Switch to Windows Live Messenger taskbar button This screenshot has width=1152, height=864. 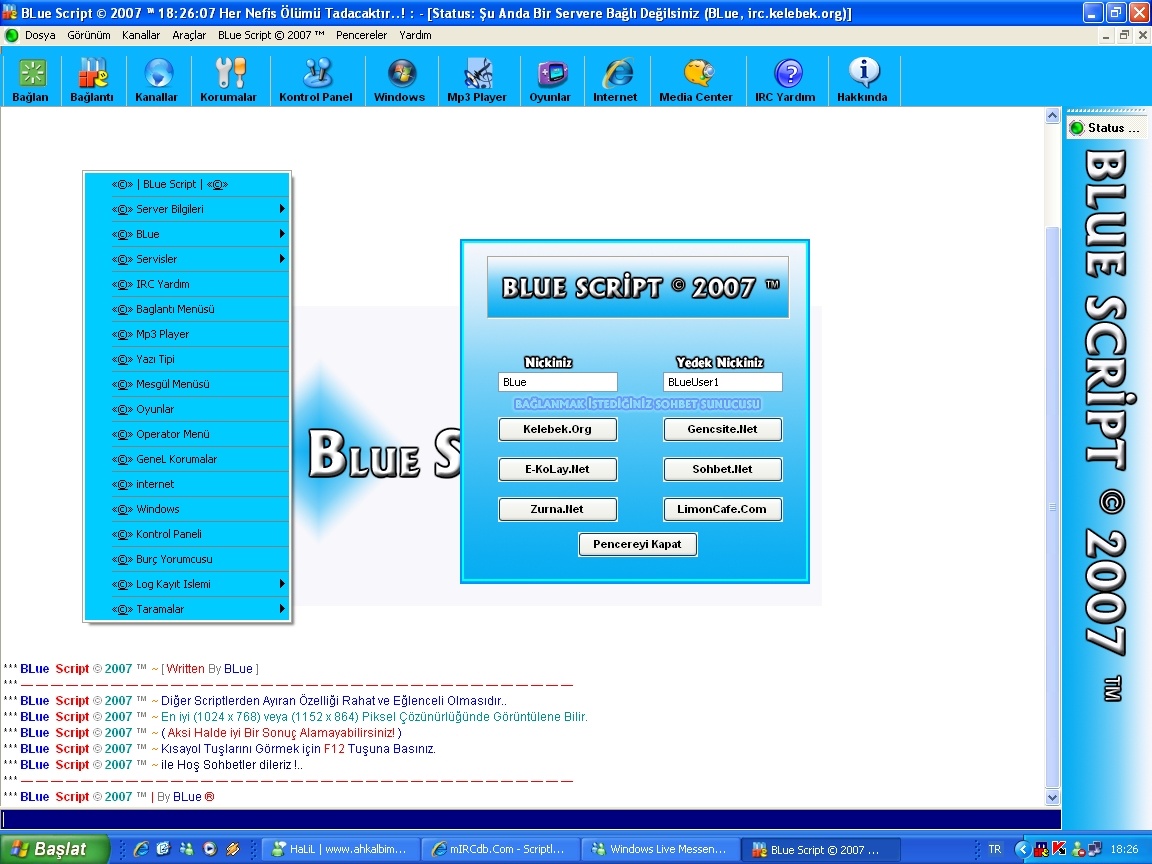coord(660,849)
